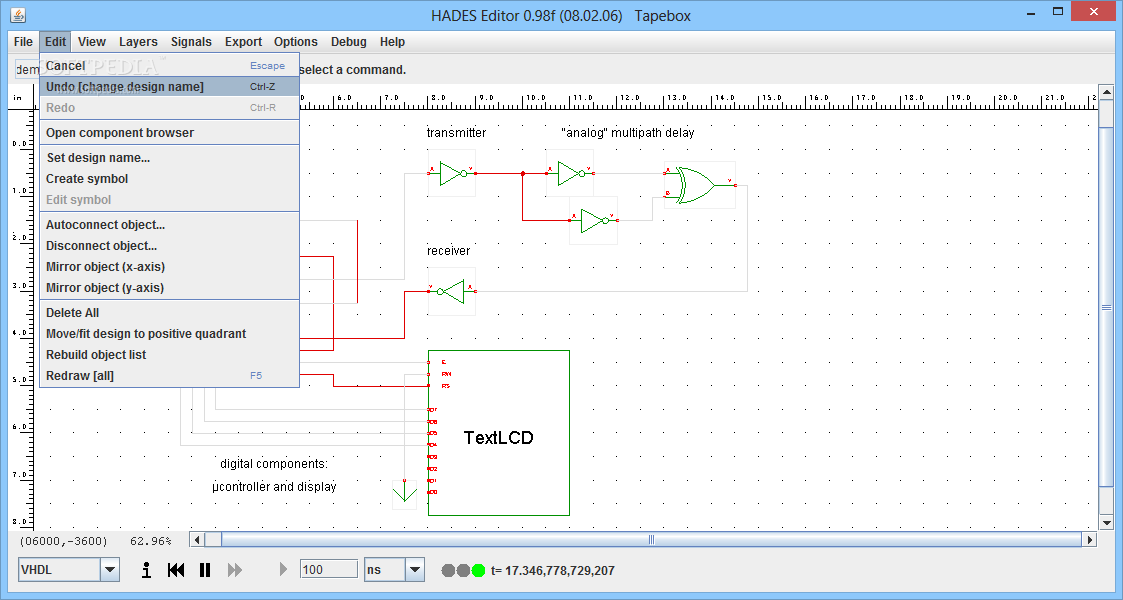Click the 'transmitter' label
Screen dimensions: 1123x600
tap(456, 132)
